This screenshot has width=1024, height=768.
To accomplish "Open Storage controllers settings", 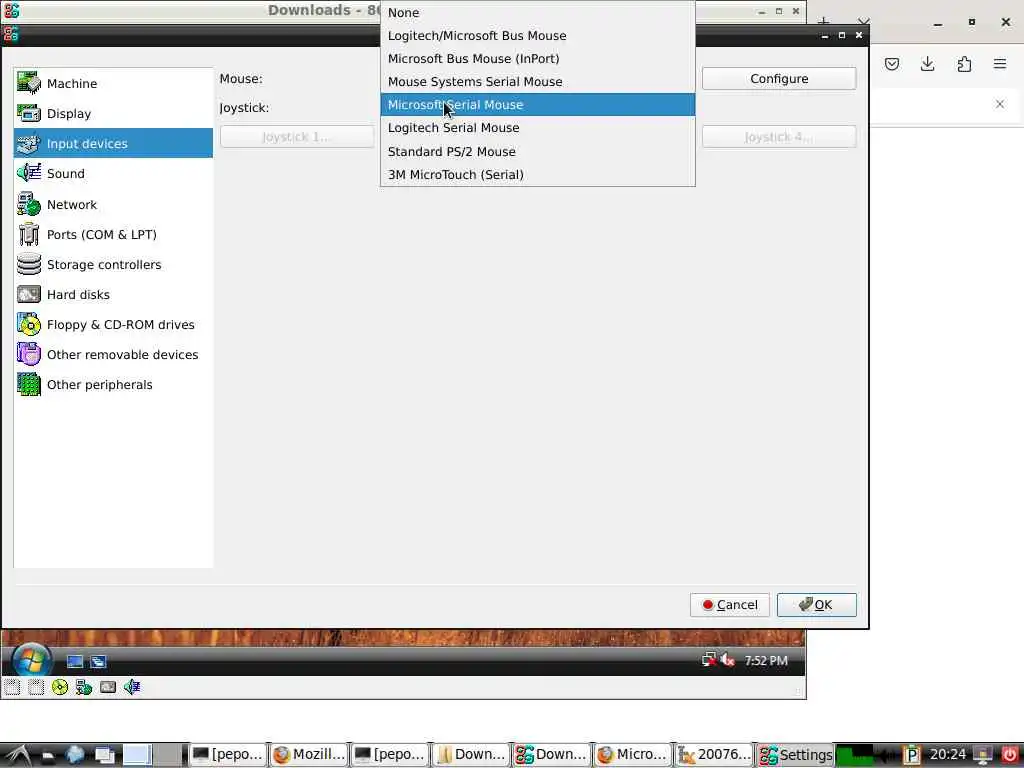I will click(113, 264).
